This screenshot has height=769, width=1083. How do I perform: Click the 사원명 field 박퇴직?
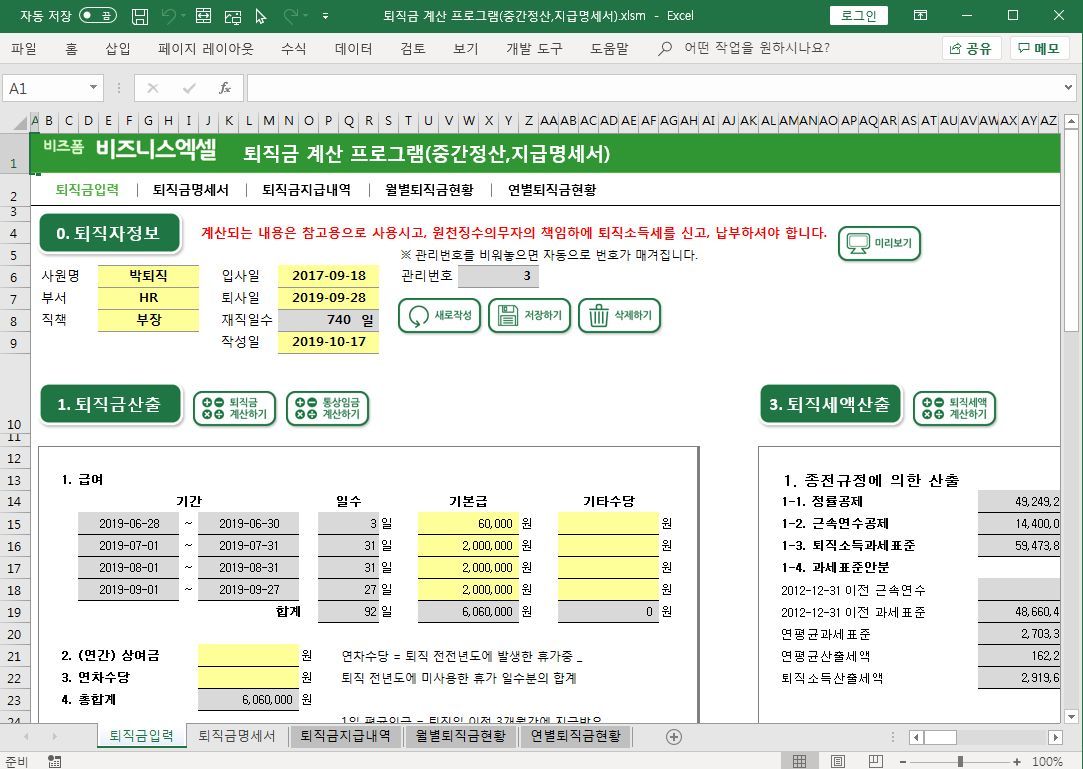point(148,275)
